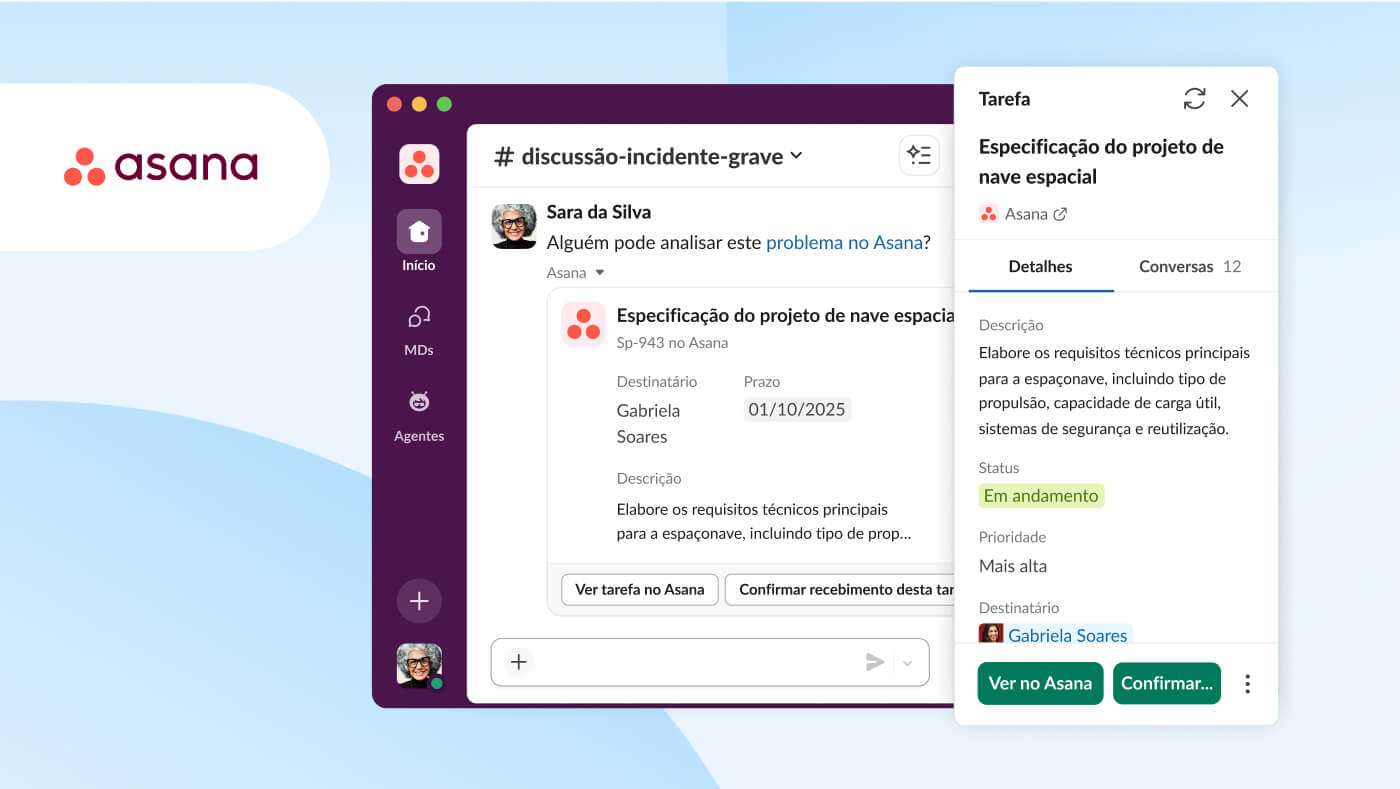Open the user profile avatar in sidebar
1400x789 pixels.
pos(419,665)
